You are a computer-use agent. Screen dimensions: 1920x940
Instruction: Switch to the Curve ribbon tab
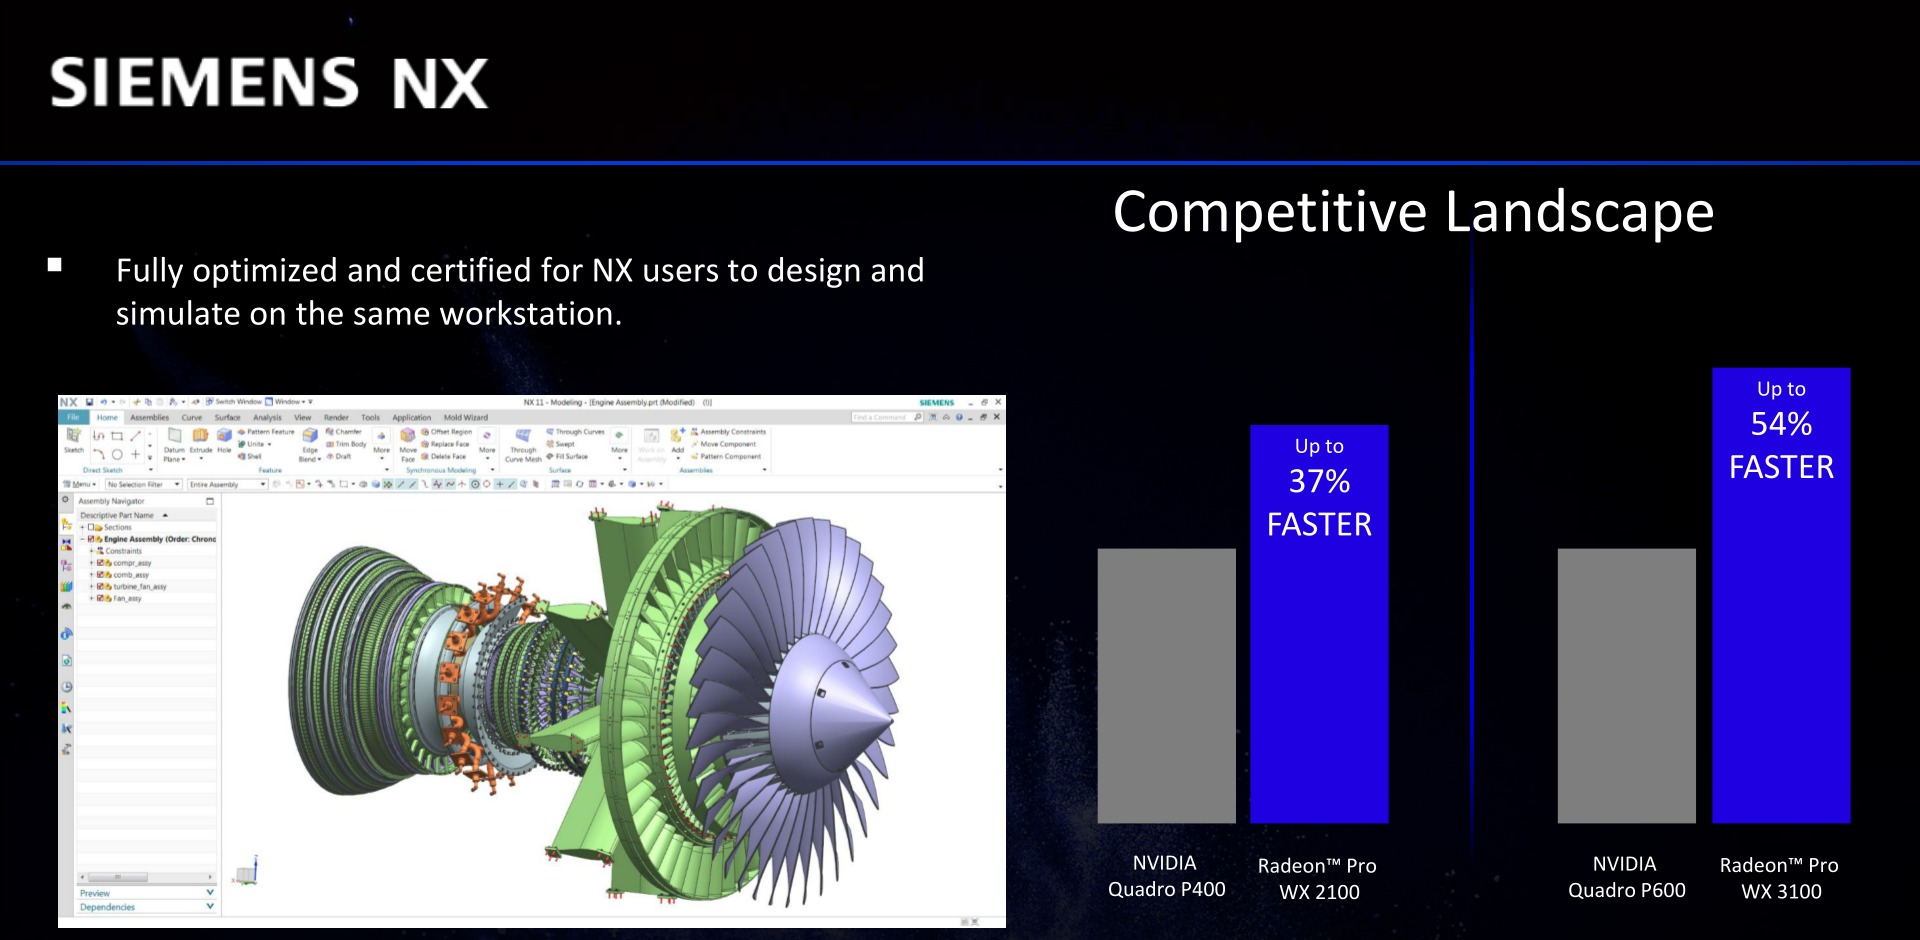tap(192, 417)
